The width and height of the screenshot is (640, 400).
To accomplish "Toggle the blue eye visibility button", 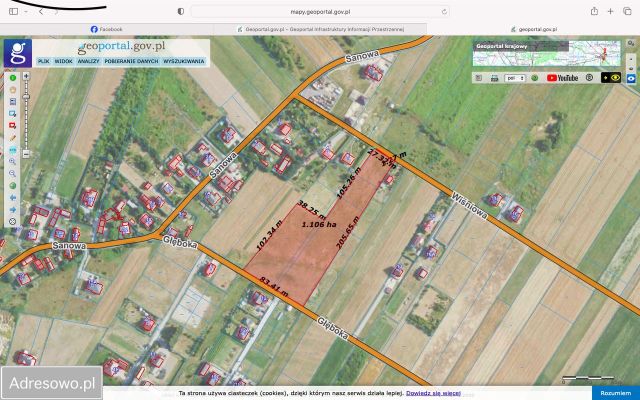I will tap(631, 78).
